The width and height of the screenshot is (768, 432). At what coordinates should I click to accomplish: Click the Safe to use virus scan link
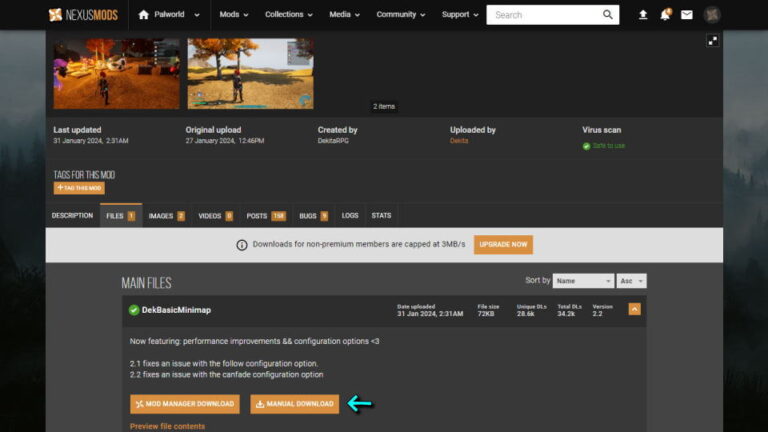point(609,146)
